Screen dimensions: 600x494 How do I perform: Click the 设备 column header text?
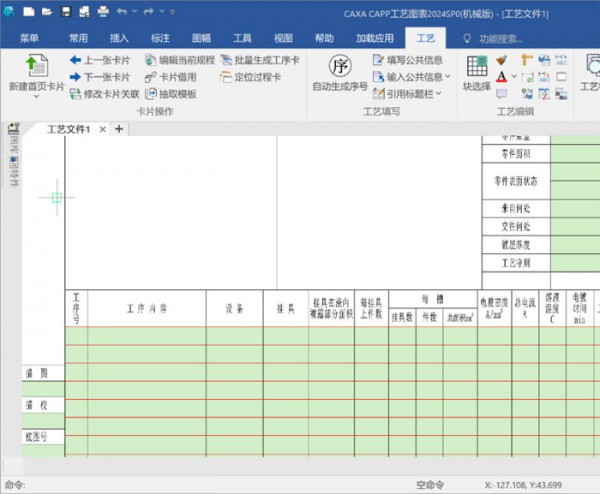click(235, 308)
